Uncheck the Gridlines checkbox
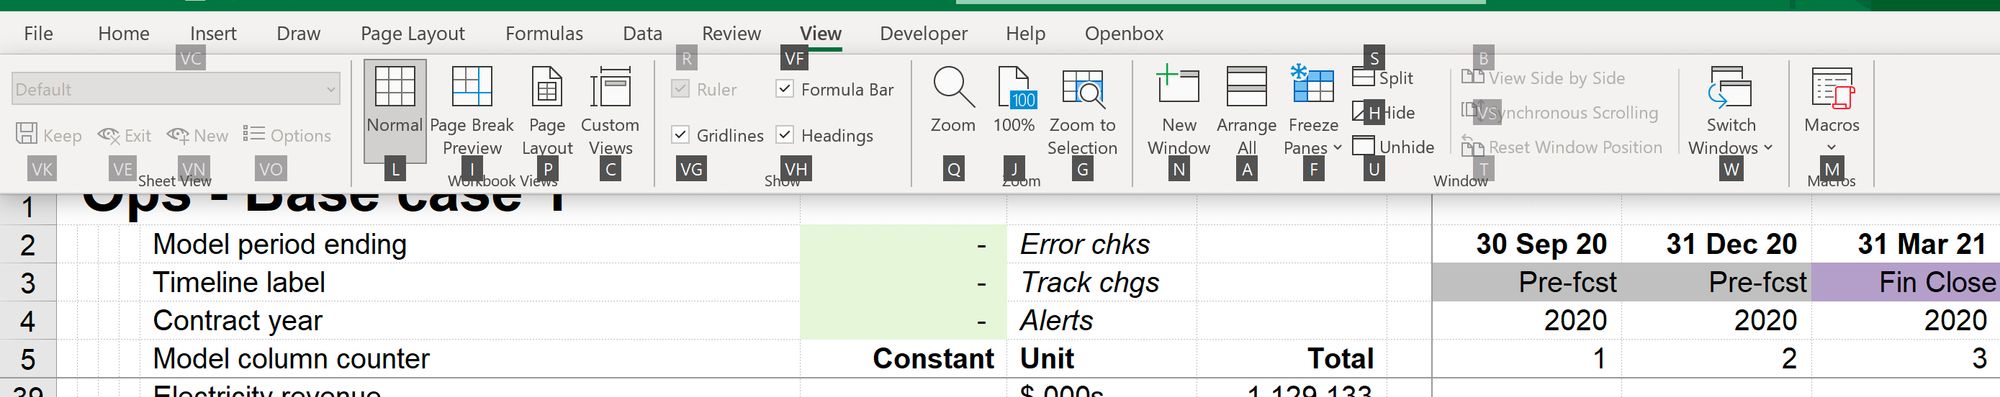This screenshot has height=397, width=2000. tap(680, 135)
